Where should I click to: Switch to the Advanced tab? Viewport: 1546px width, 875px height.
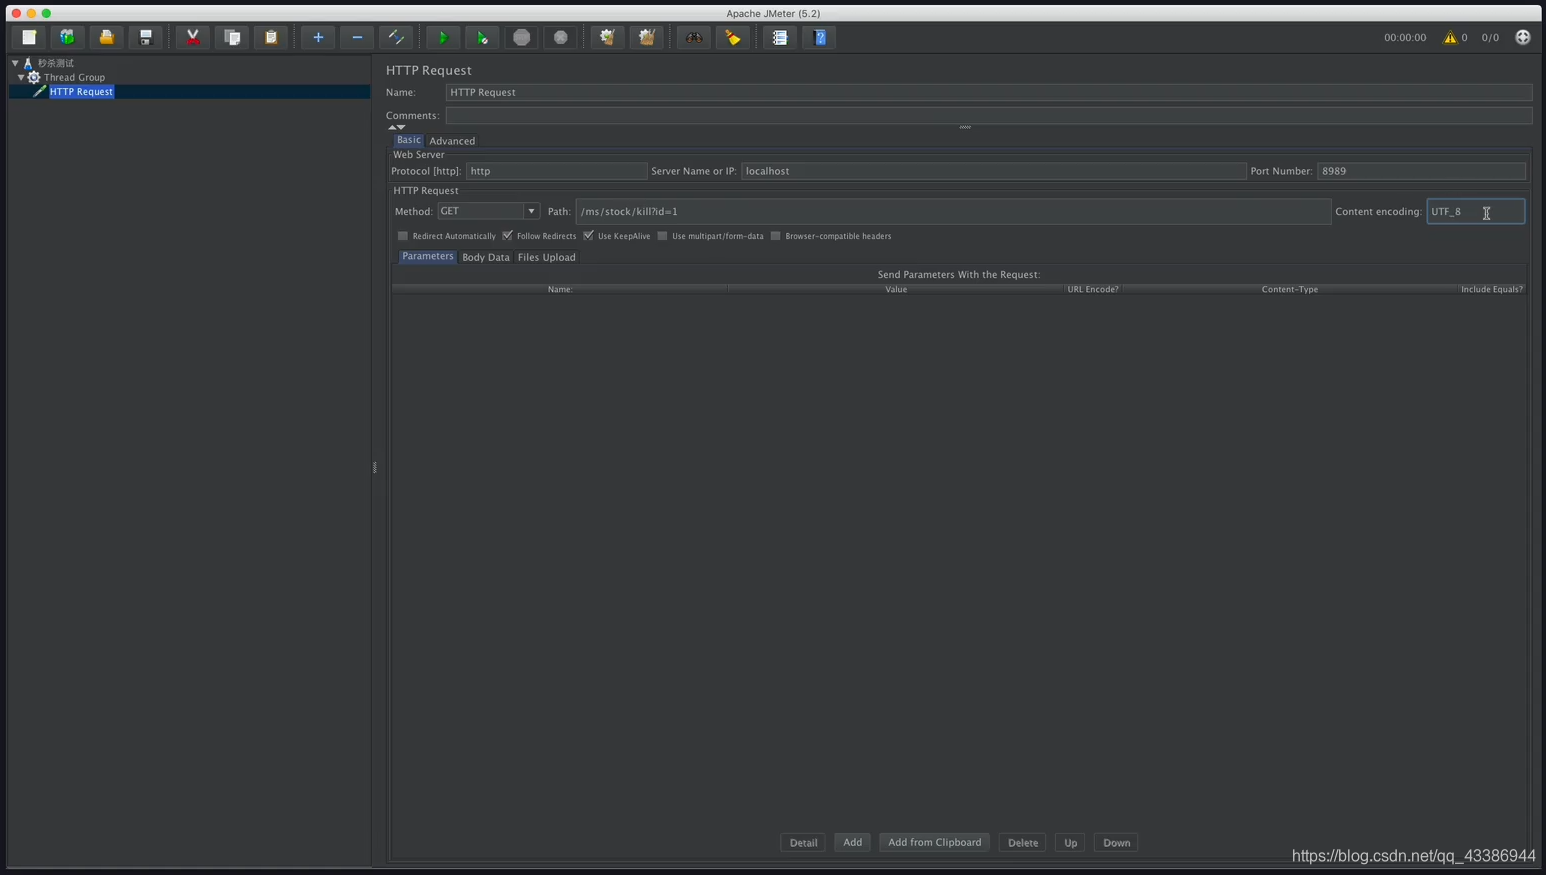452,141
